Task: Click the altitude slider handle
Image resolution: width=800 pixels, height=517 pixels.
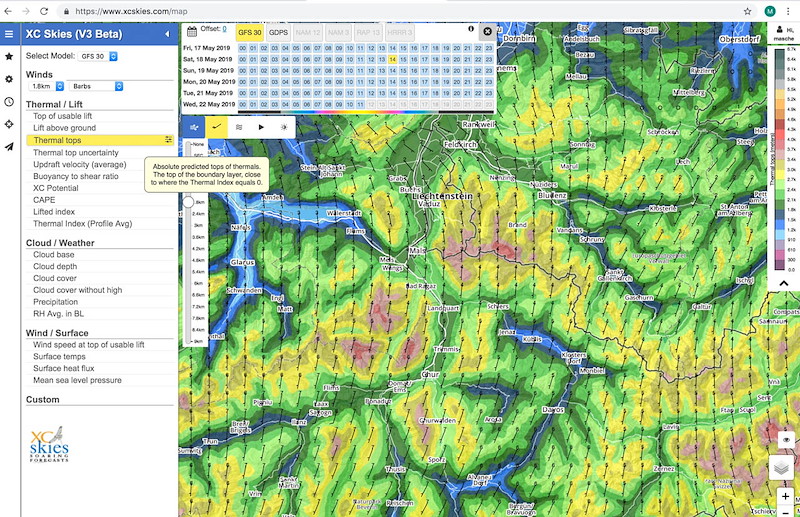Action: [188, 202]
